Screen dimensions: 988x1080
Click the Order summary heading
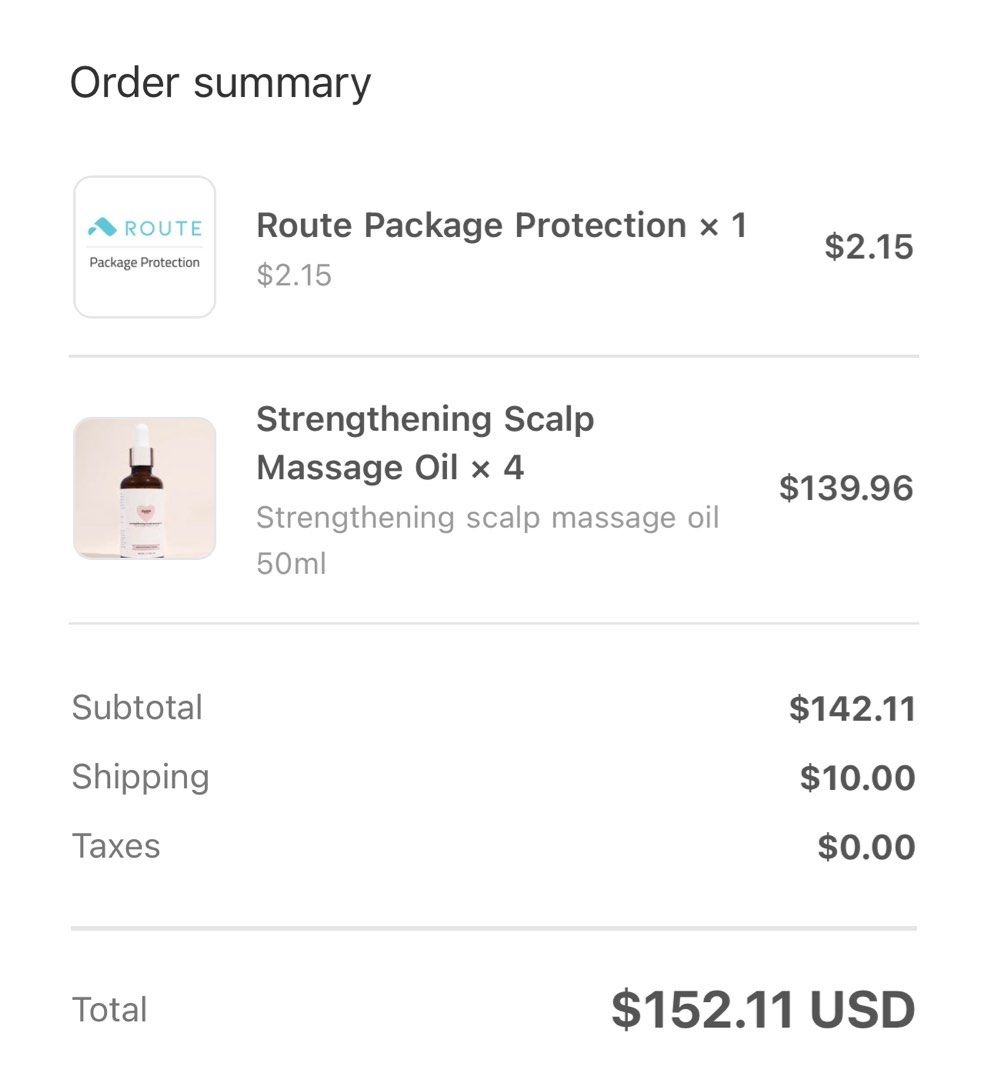(220, 82)
